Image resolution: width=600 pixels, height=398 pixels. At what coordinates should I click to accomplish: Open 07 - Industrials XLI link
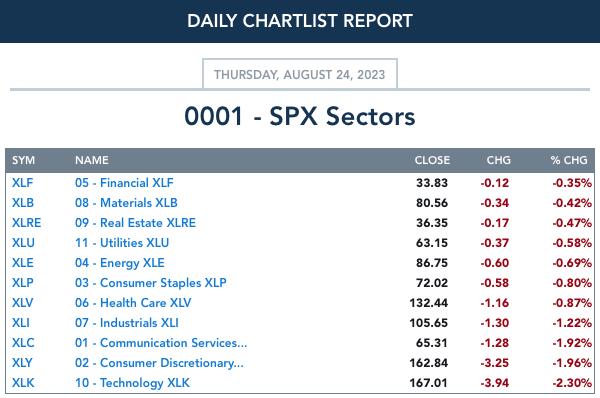(127, 323)
